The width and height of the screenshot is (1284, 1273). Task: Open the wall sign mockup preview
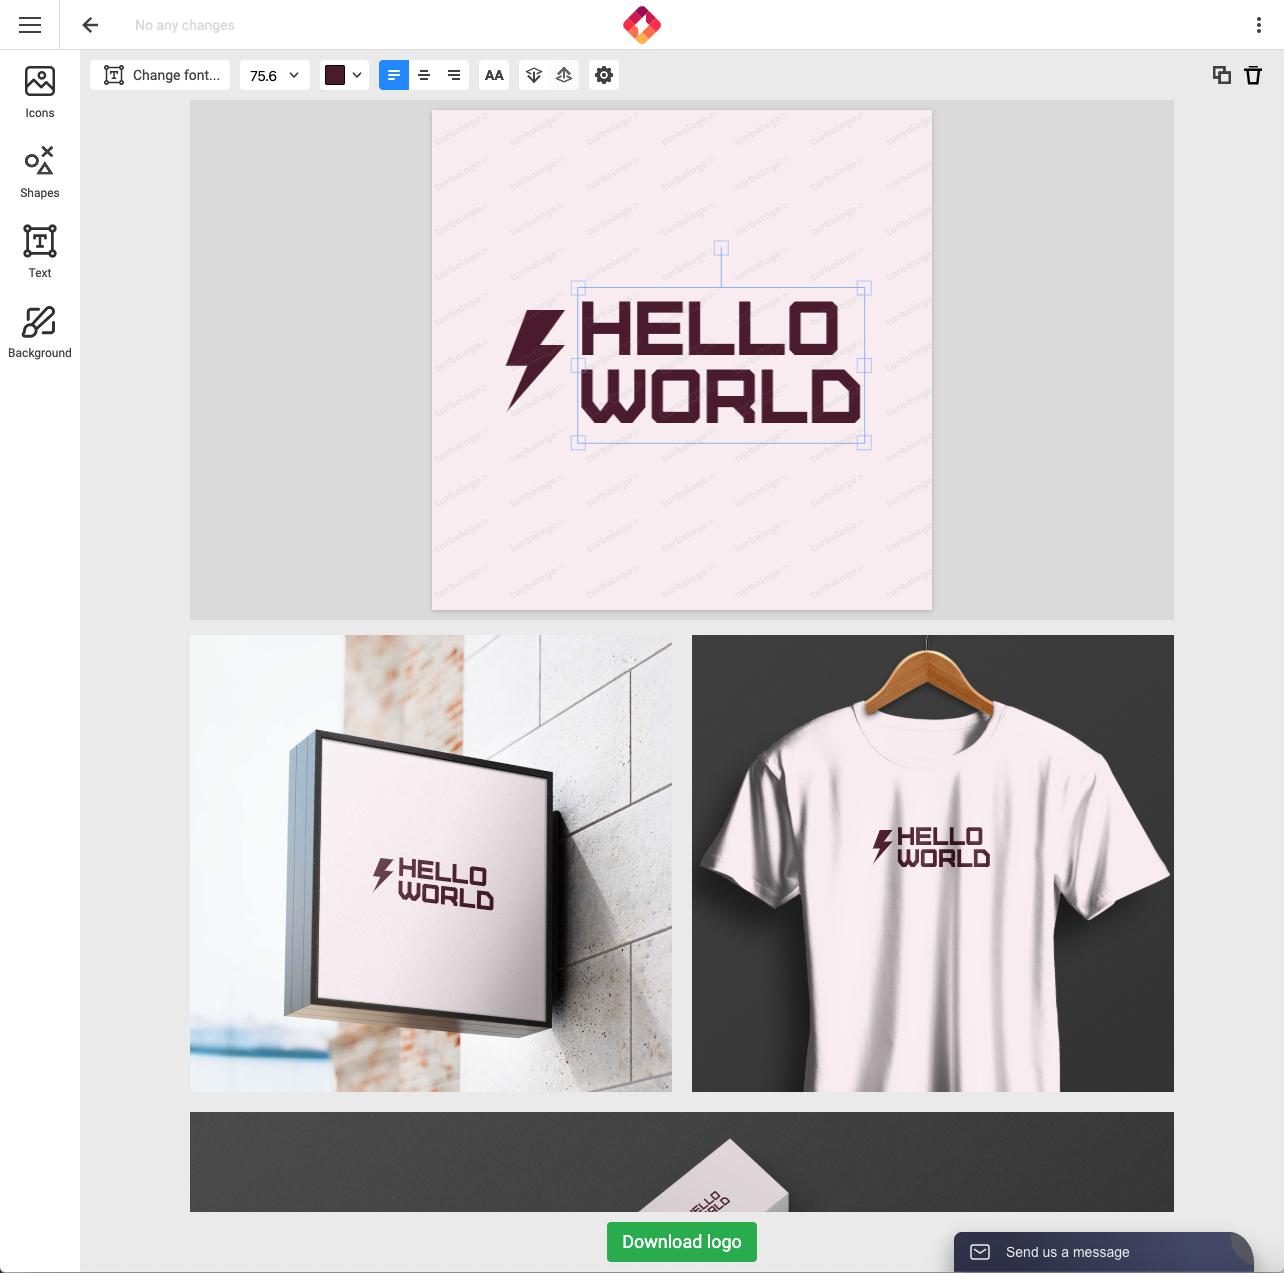(x=431, y=863)
